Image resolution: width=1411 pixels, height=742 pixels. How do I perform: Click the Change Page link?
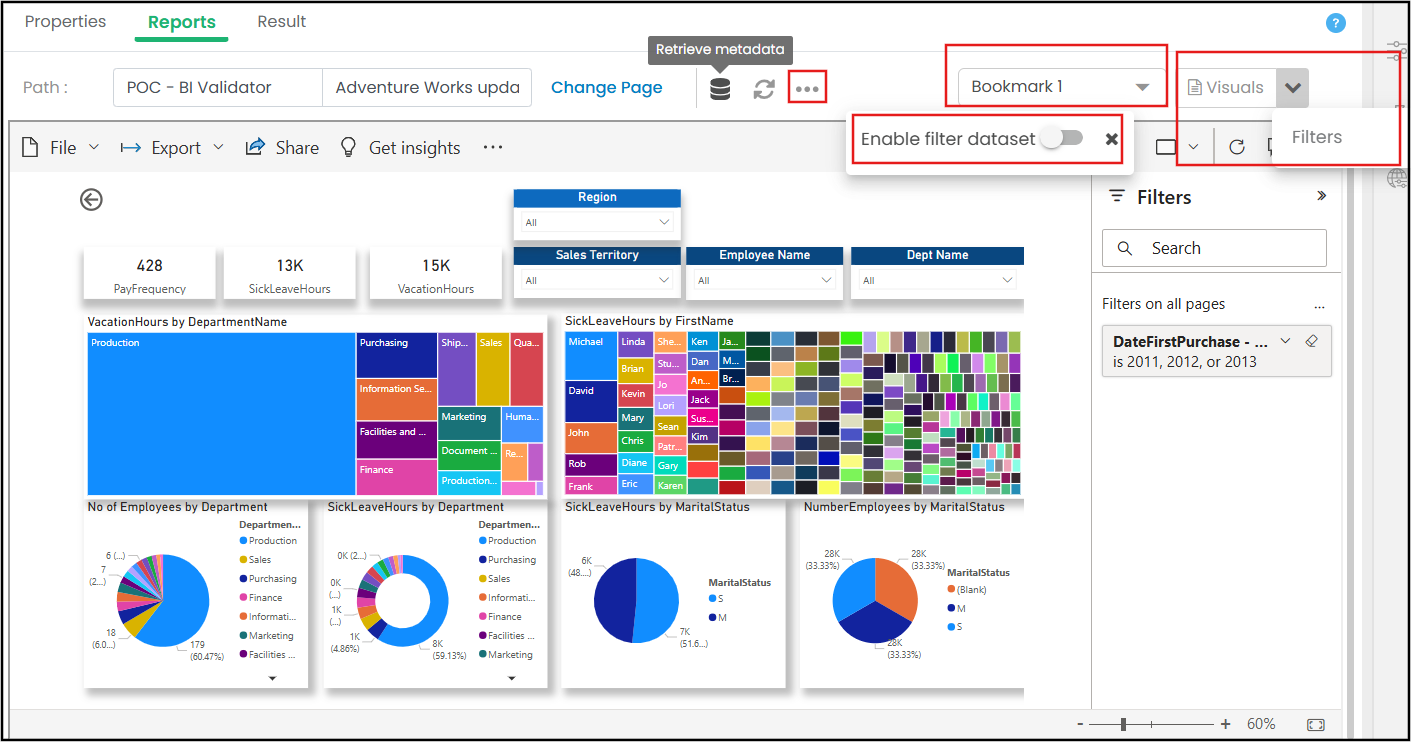point(606,88)
